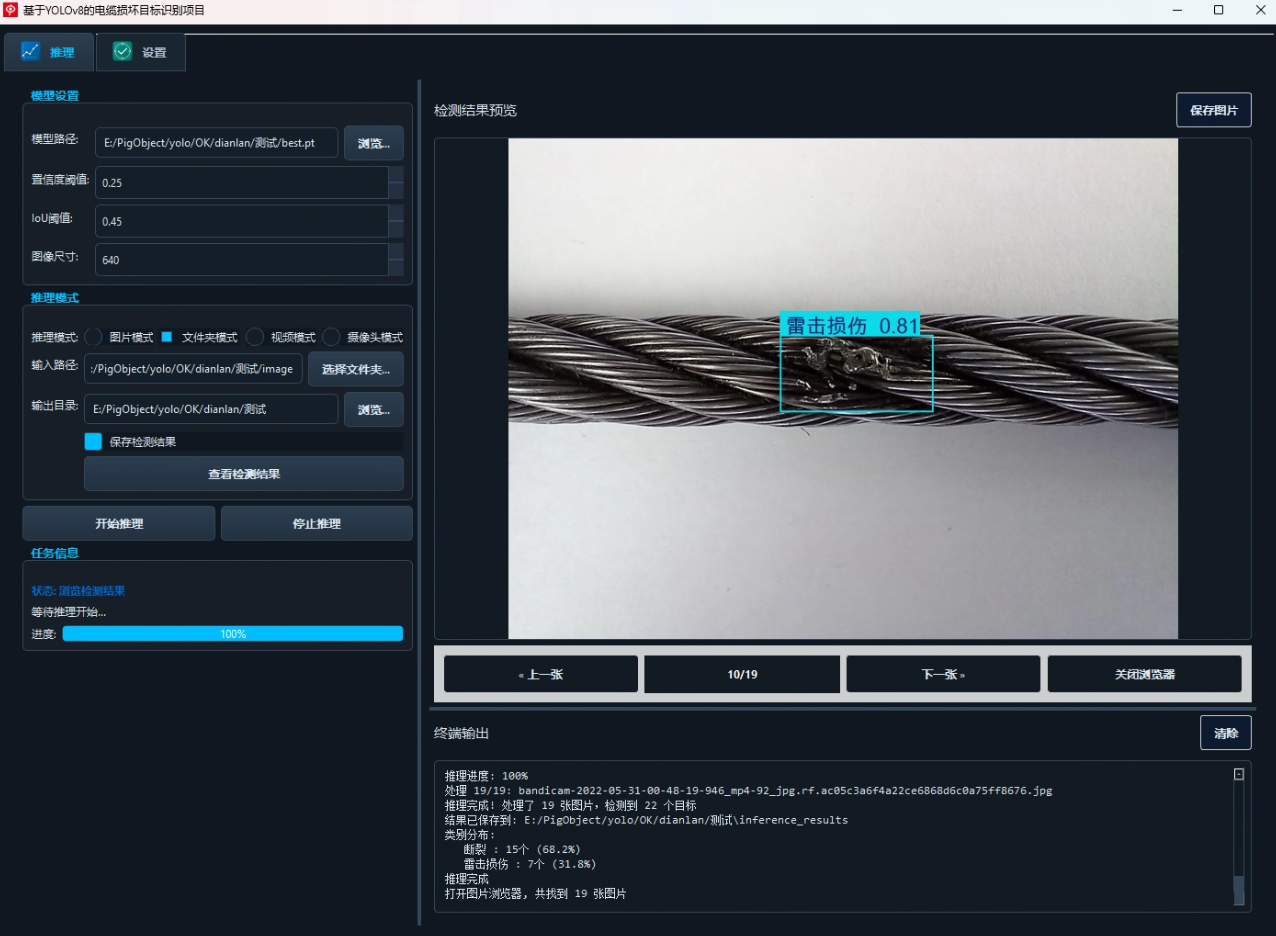
Task: Click the 终端输出 heading
Action: (461, 733)
